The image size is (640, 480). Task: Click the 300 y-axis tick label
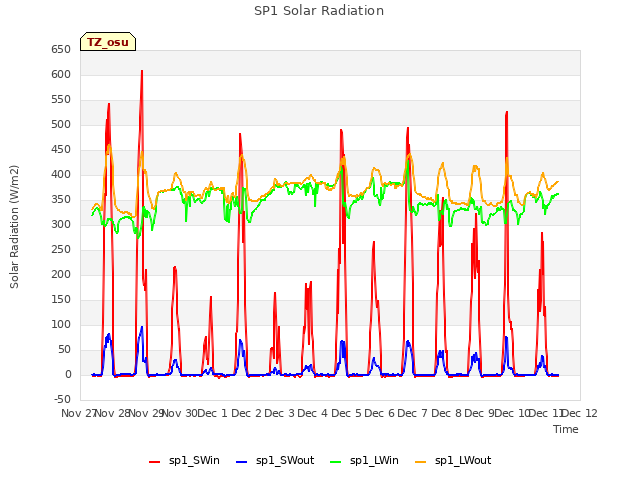[61, 224]
